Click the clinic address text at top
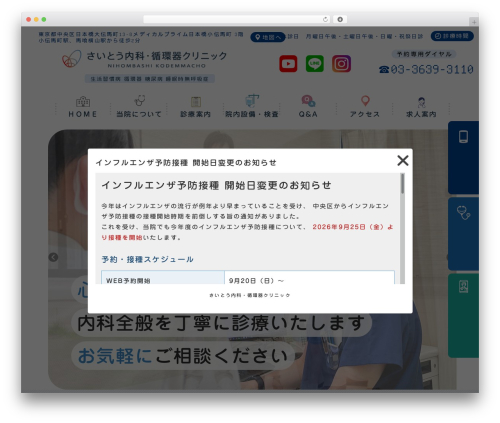 pyautogui.click(x=141, y=37)
